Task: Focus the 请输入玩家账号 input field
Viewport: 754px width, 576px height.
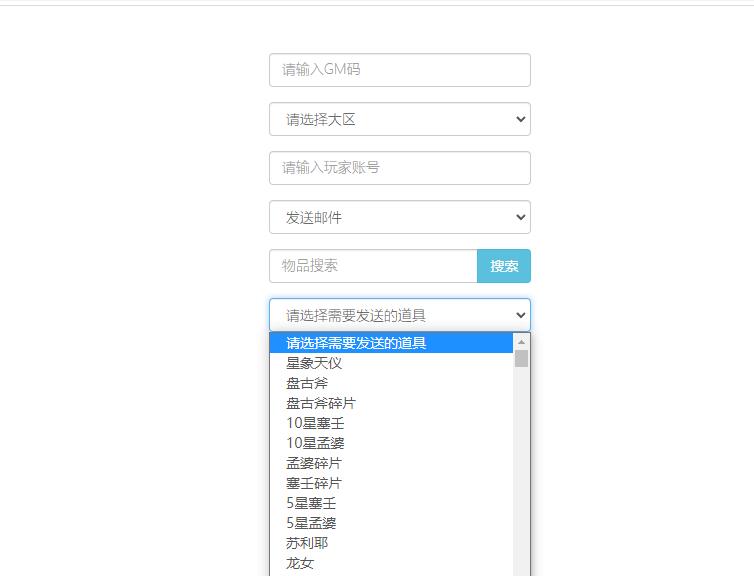Action: click(x=399, y=168)
